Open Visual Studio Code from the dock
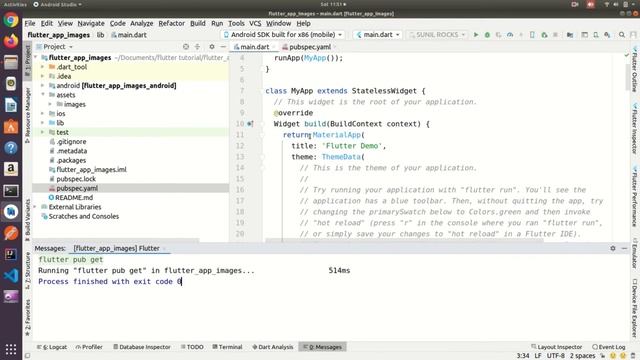This screenshot has height=360, width=640. click(11, 276)
